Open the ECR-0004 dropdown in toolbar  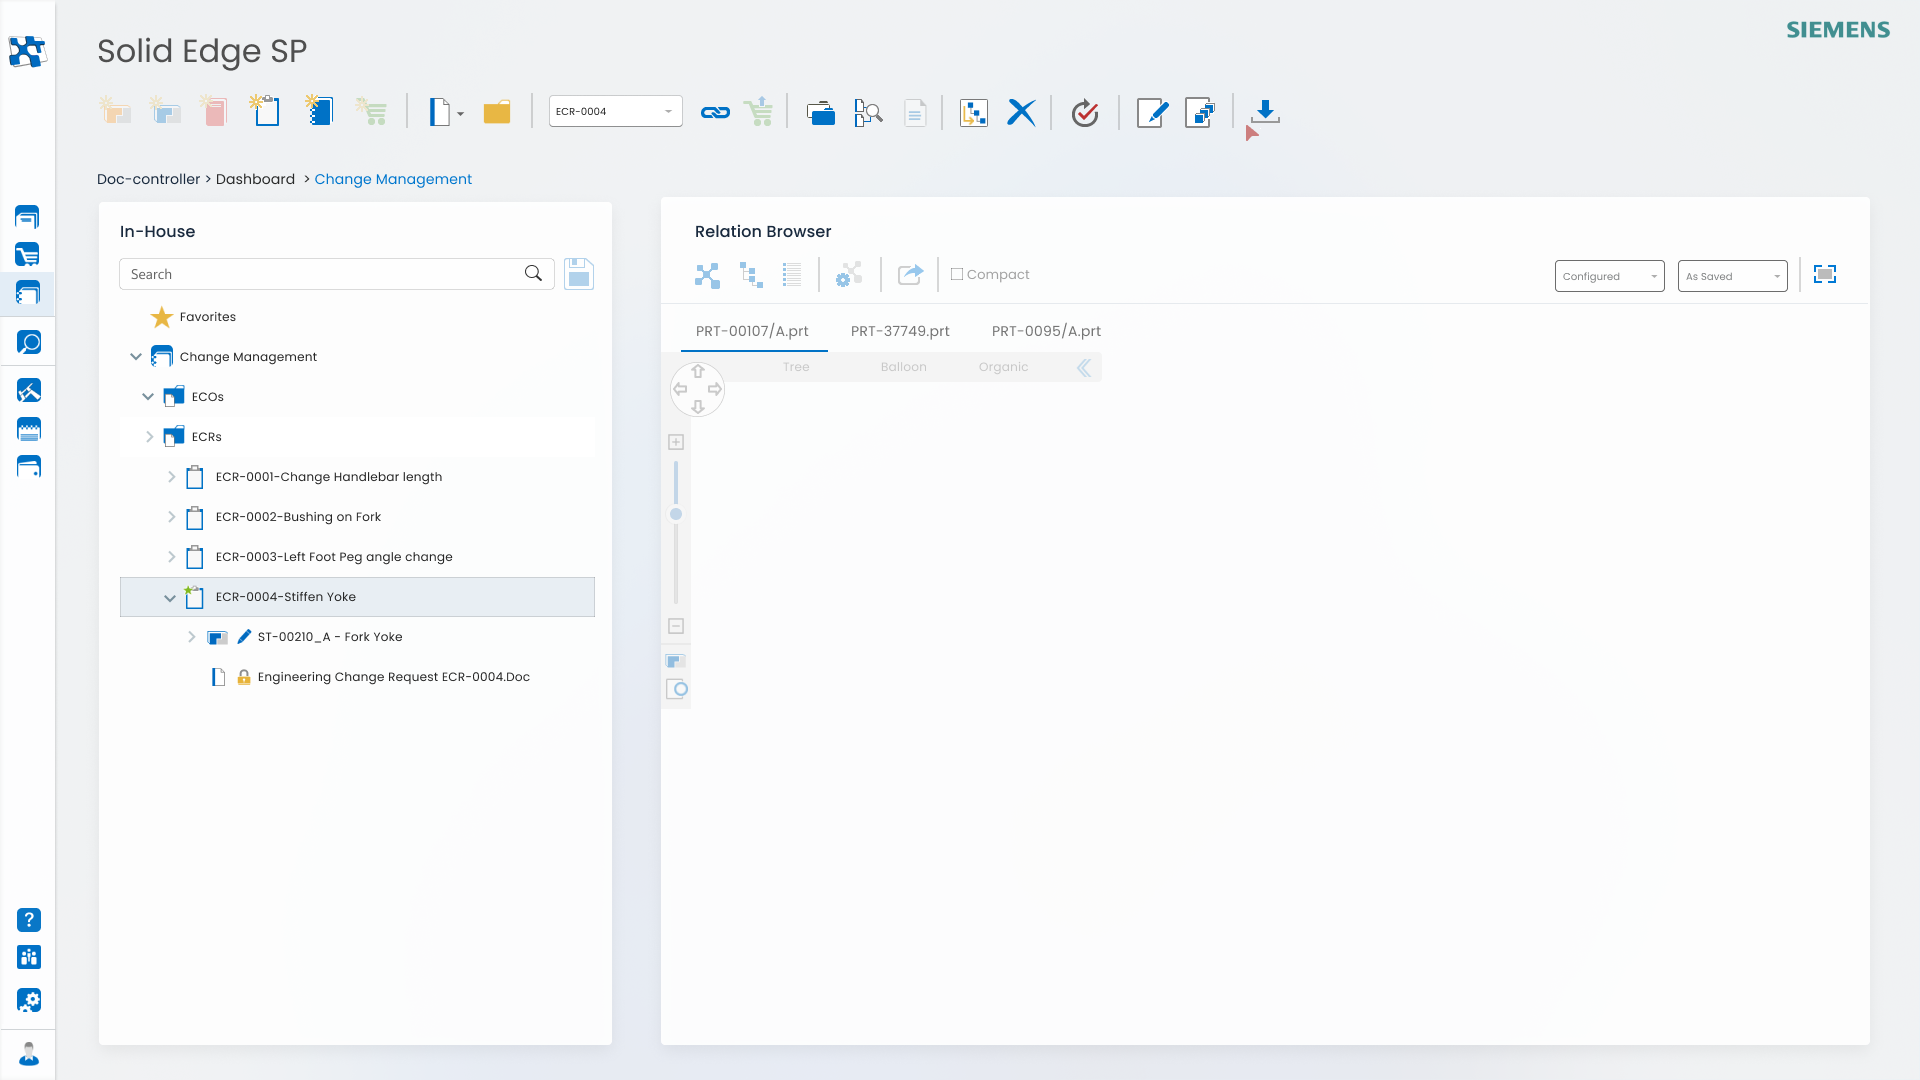[x=615, y=111]
